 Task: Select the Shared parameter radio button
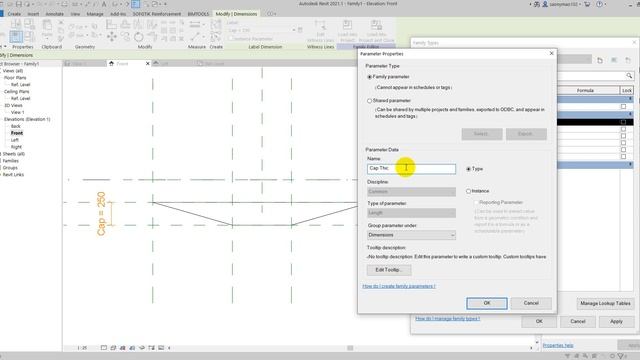click(370, 101)
